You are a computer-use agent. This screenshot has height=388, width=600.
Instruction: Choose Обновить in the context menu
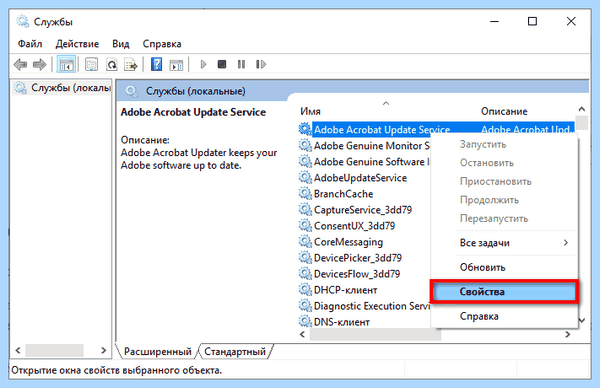[x=504, y=267]
